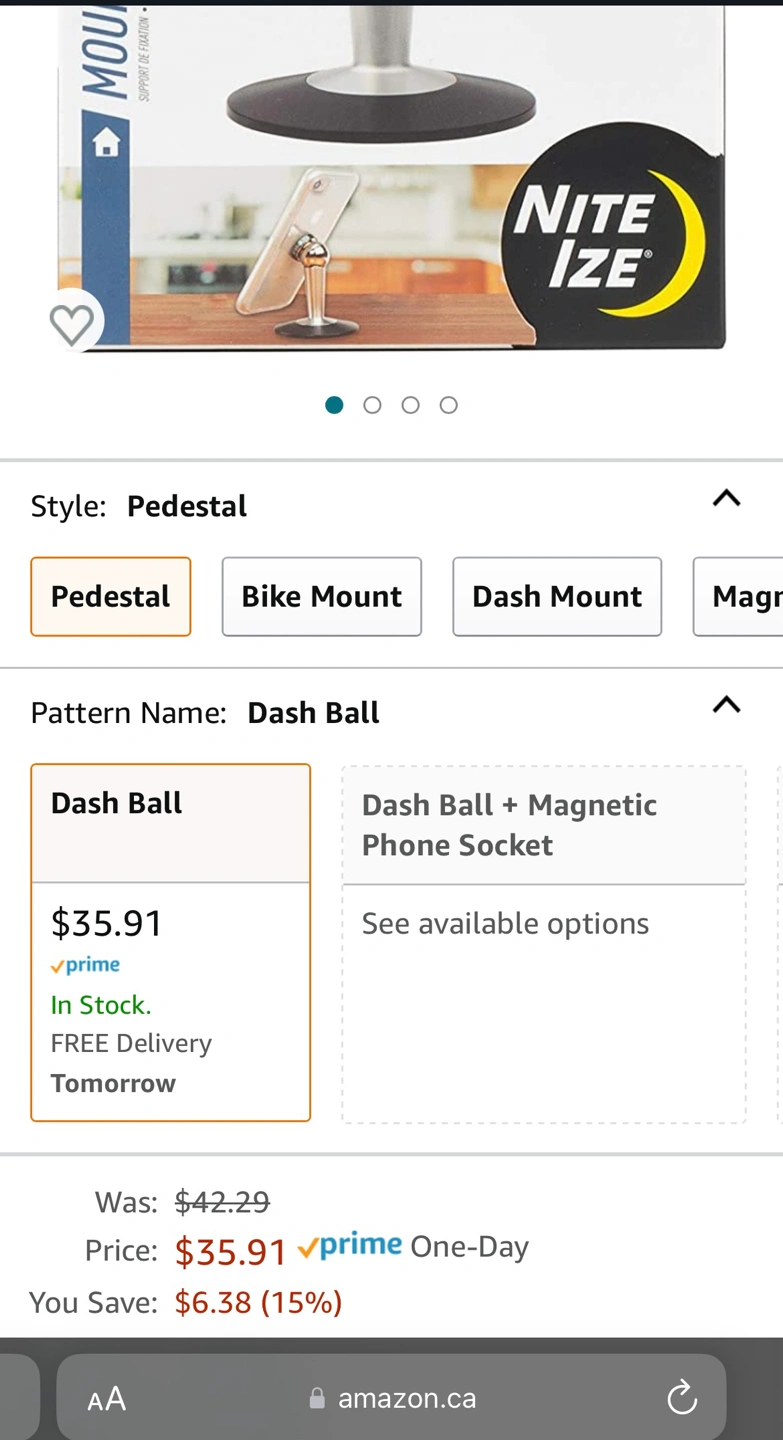Select the fourth image indicator dot
The image size is (783, 1440).
point(449,405)
